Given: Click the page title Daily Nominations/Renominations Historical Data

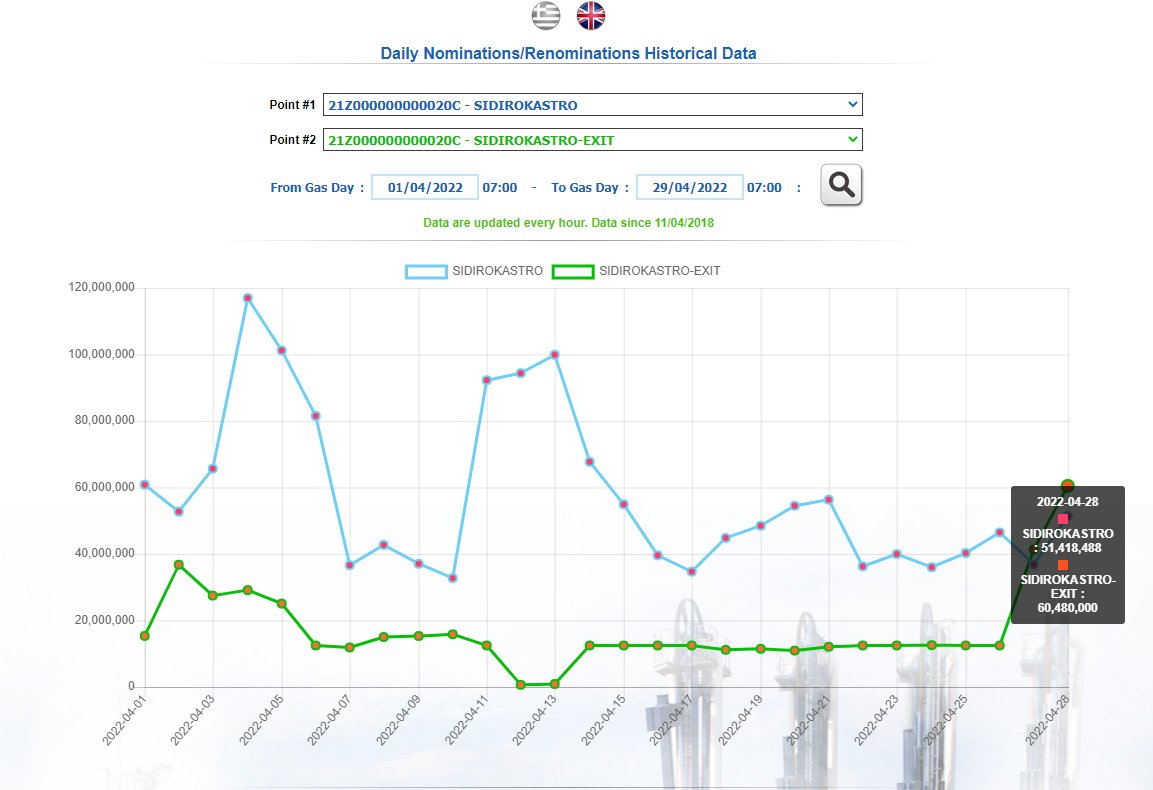Looking at the screenshot, I should pyautogui.click(x=568, y=53).
